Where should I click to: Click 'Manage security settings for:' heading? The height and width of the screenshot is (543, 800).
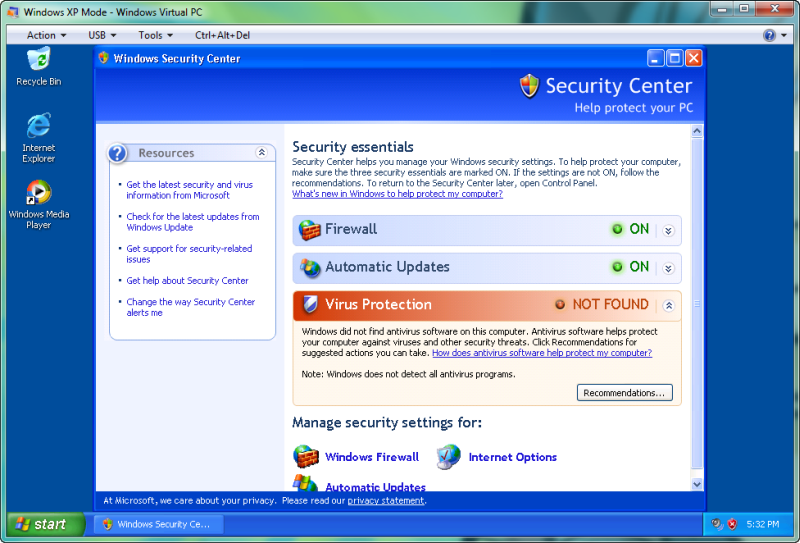(387, 423)
